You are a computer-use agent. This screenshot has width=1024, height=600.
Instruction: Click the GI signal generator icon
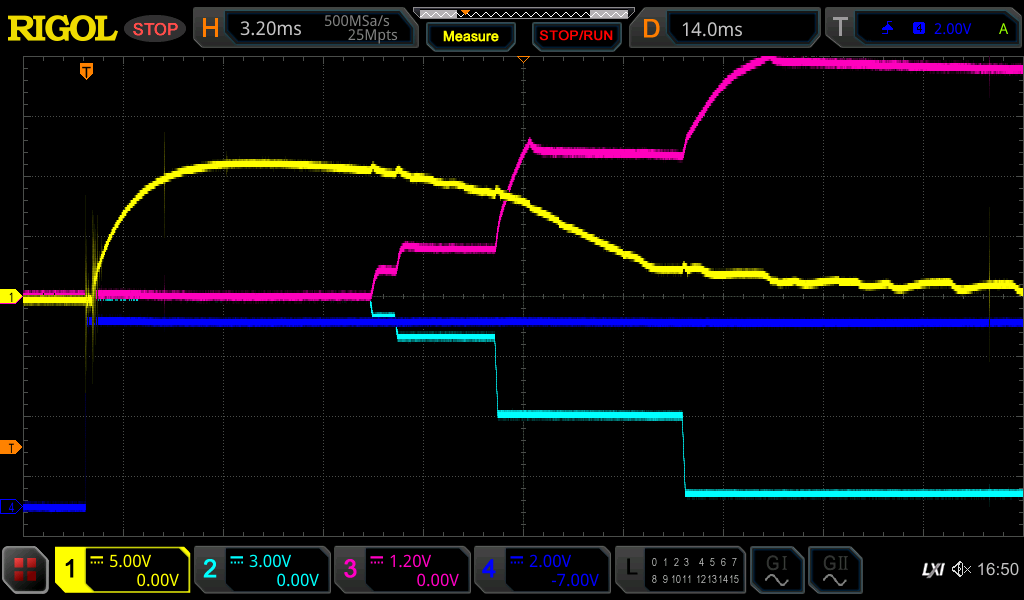[776, 570]
